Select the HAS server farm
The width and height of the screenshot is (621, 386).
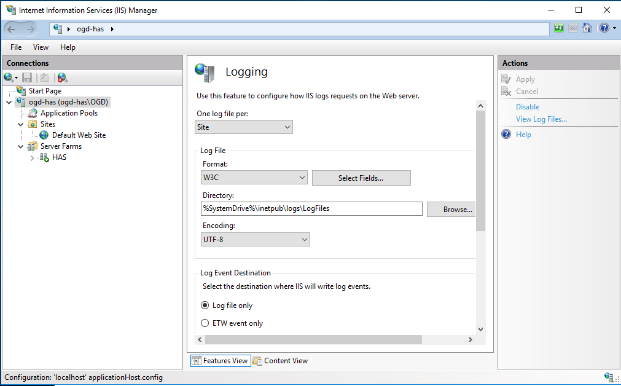click(59, 158)
